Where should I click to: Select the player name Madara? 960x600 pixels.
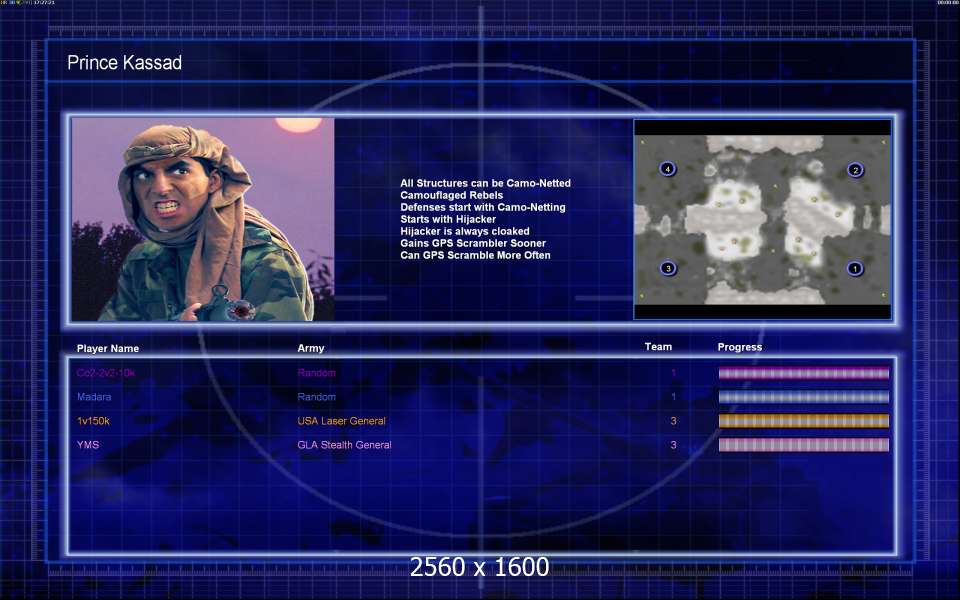click(94, 397)
